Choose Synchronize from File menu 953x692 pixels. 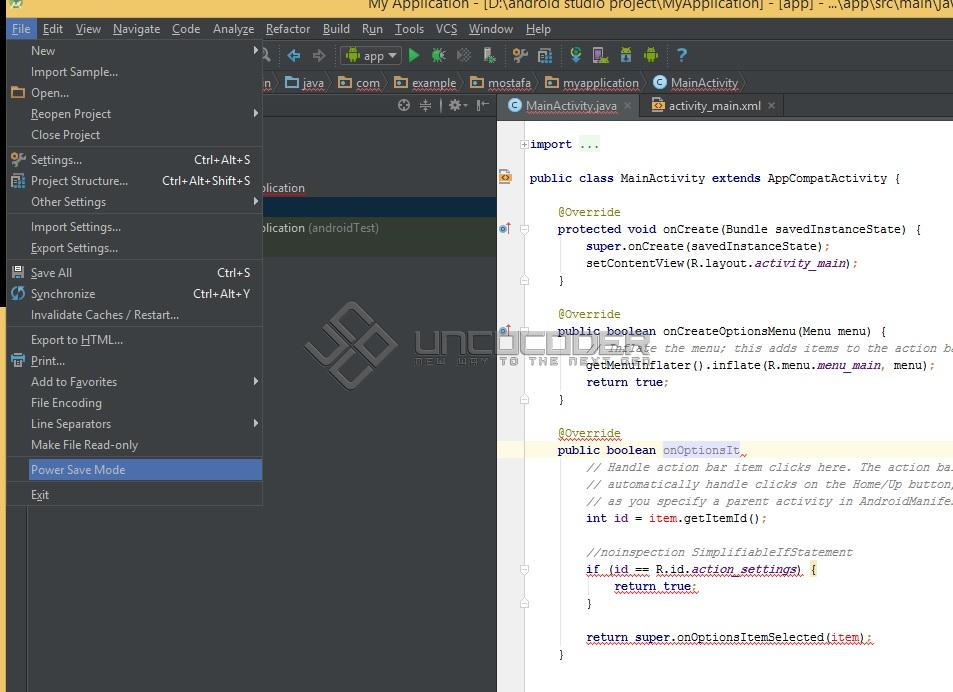(134, 293)
